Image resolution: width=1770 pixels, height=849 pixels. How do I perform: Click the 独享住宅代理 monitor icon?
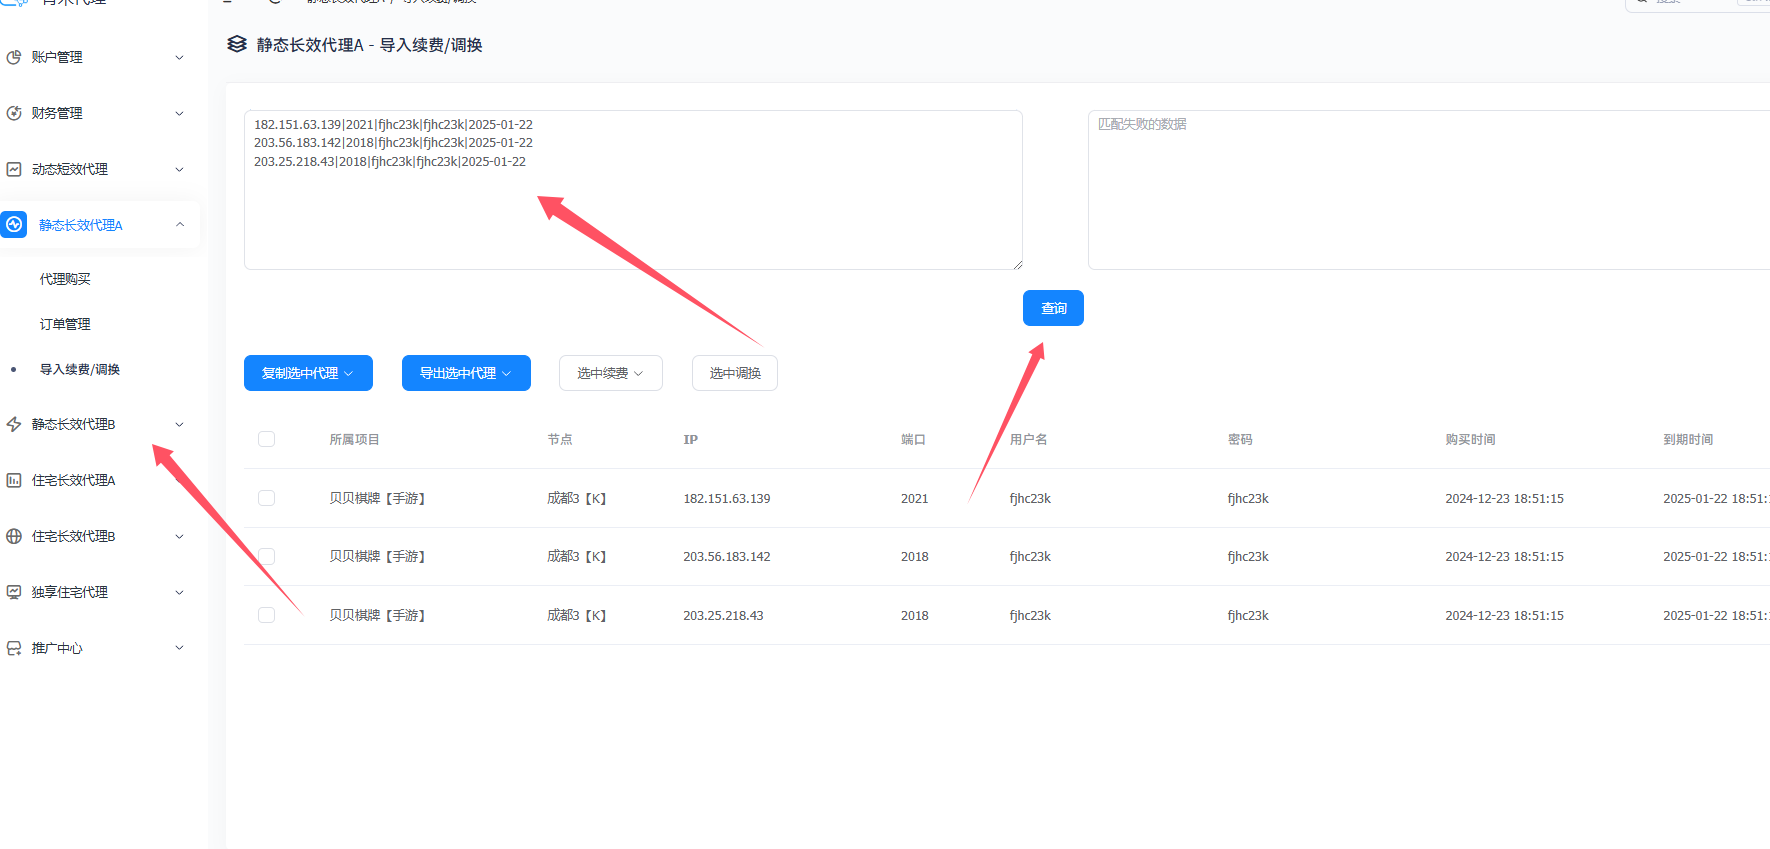[x=14, y=593]
